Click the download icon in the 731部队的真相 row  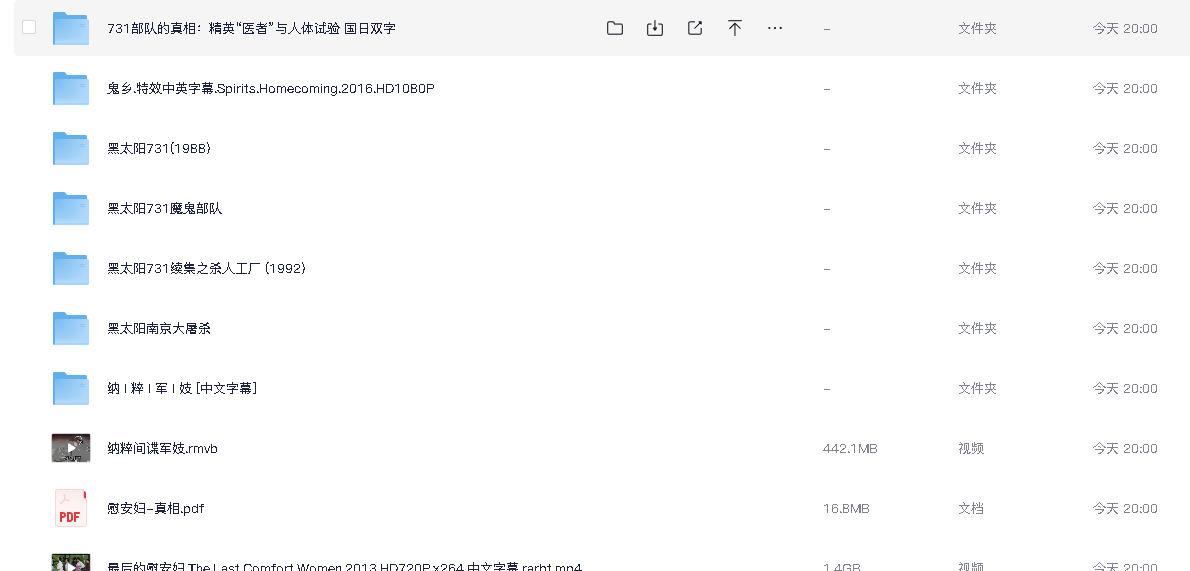click(x=655, y=28)
